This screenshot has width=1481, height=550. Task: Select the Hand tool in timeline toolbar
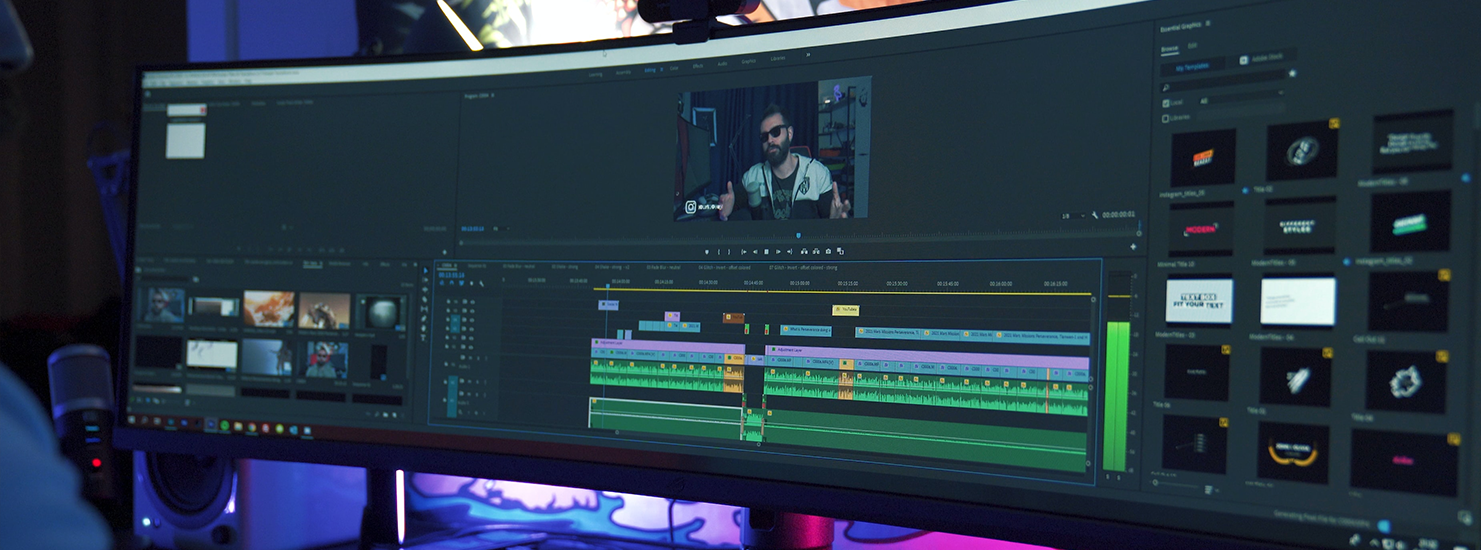[x=424, y=328]
